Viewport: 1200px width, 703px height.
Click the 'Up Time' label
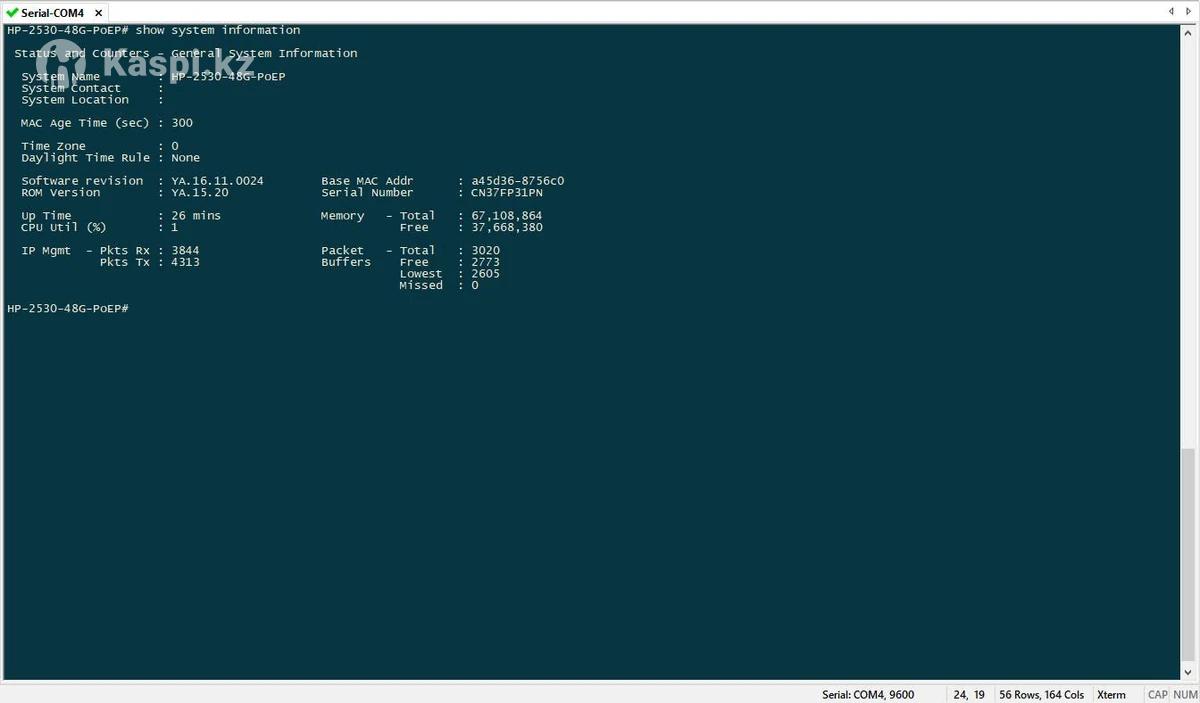pos(46,216)
